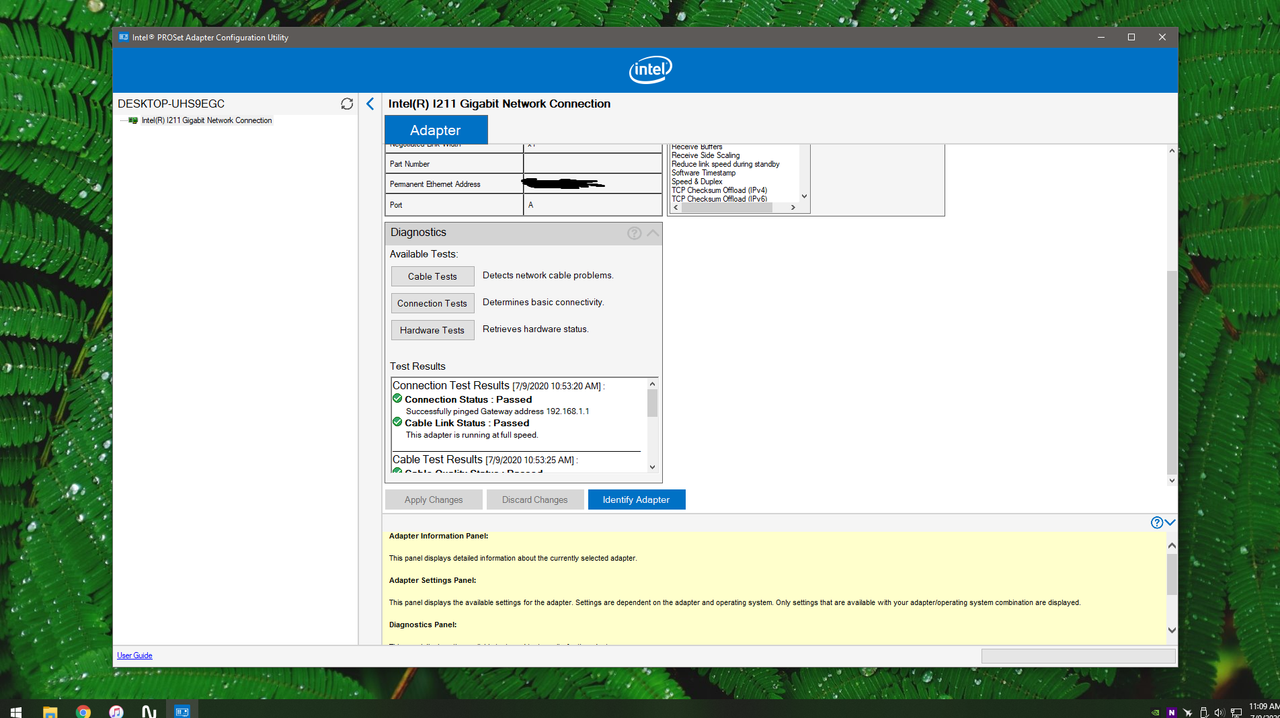This screenshot has height=718, width=1280.
Task: Click help panel scroll-down arrow
Action: pyautogui.click(x=1172, y=630)
